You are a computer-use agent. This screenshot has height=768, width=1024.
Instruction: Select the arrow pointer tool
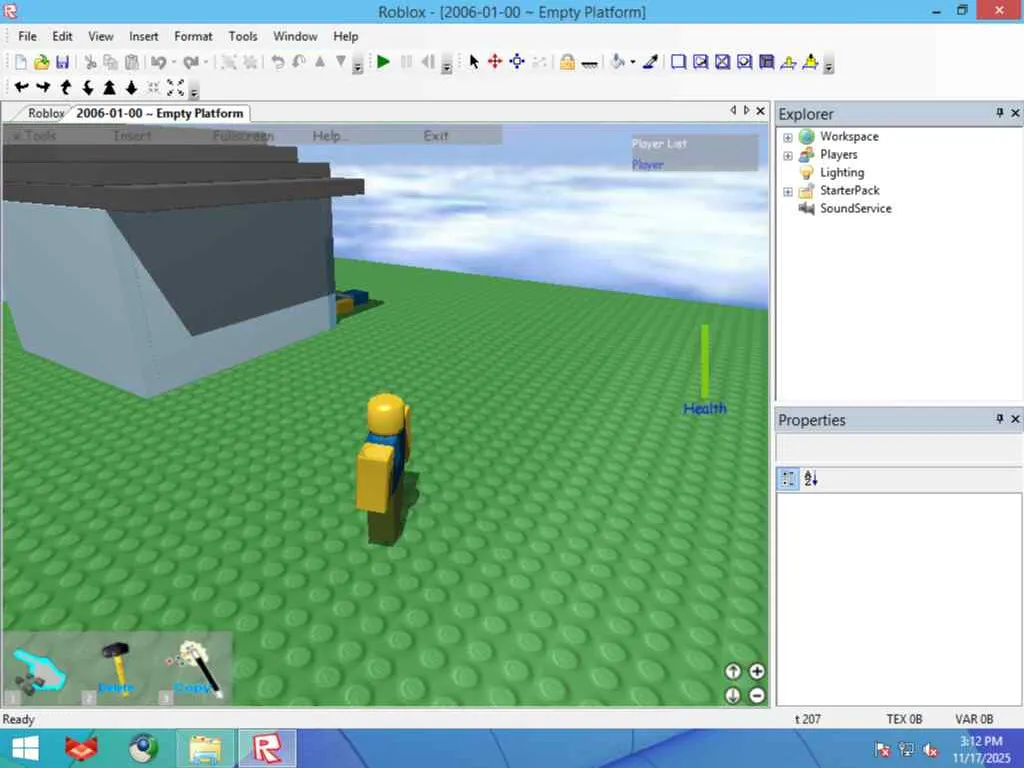(474, 62)
